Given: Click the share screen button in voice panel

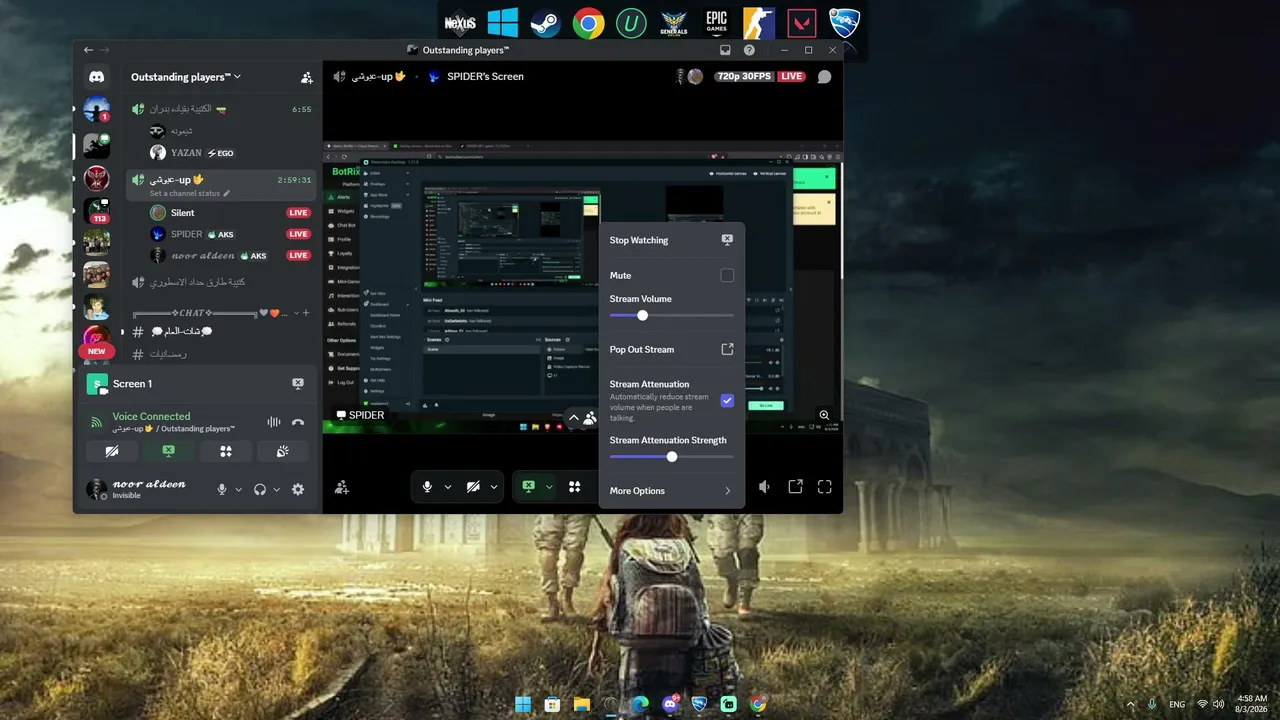Looking at the screenshot, I should (x=169, y=451).
